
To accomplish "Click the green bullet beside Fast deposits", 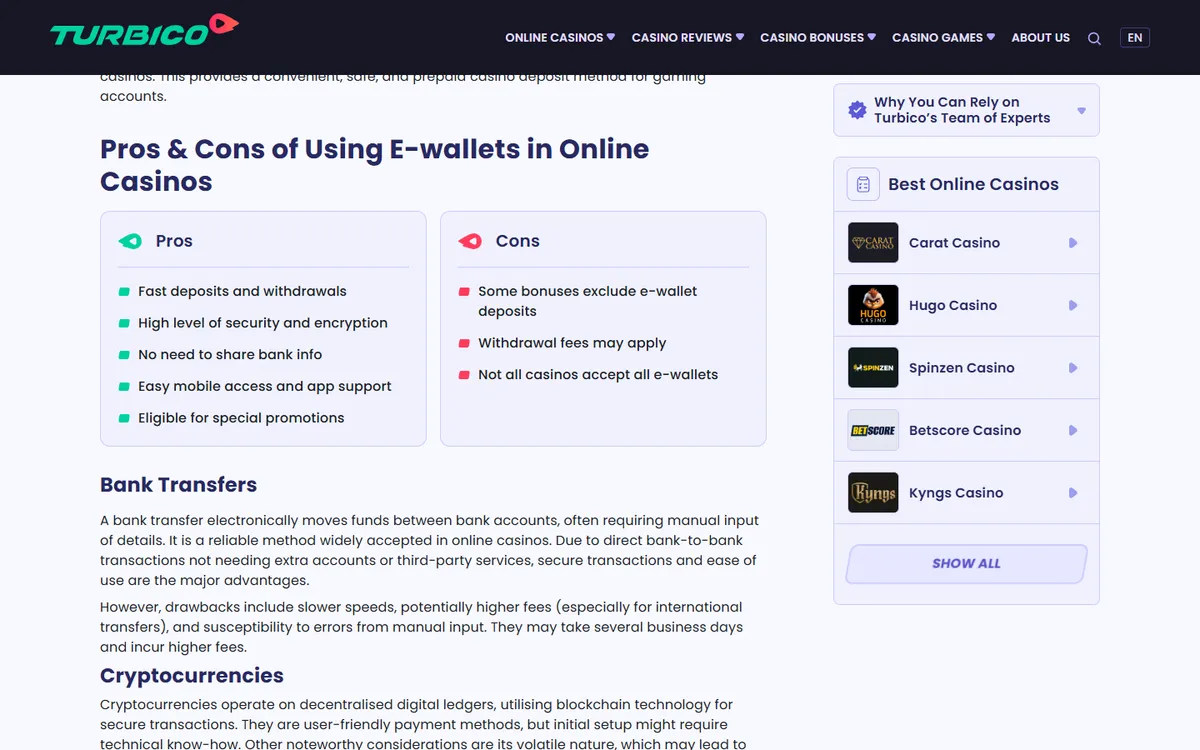I will 124,292.
